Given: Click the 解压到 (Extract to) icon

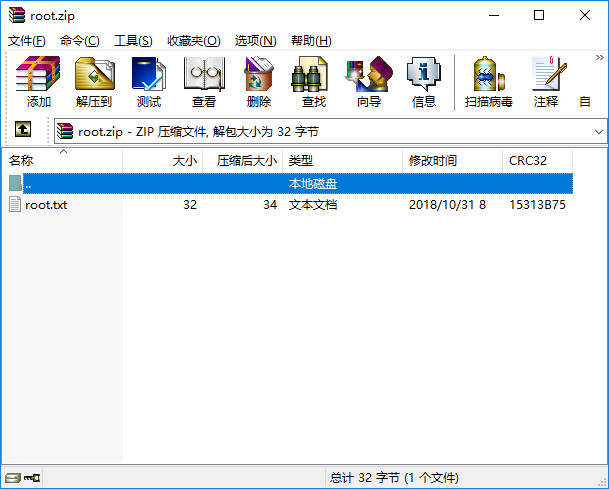Looking at the screenshot, I should [x=94, y=82].
